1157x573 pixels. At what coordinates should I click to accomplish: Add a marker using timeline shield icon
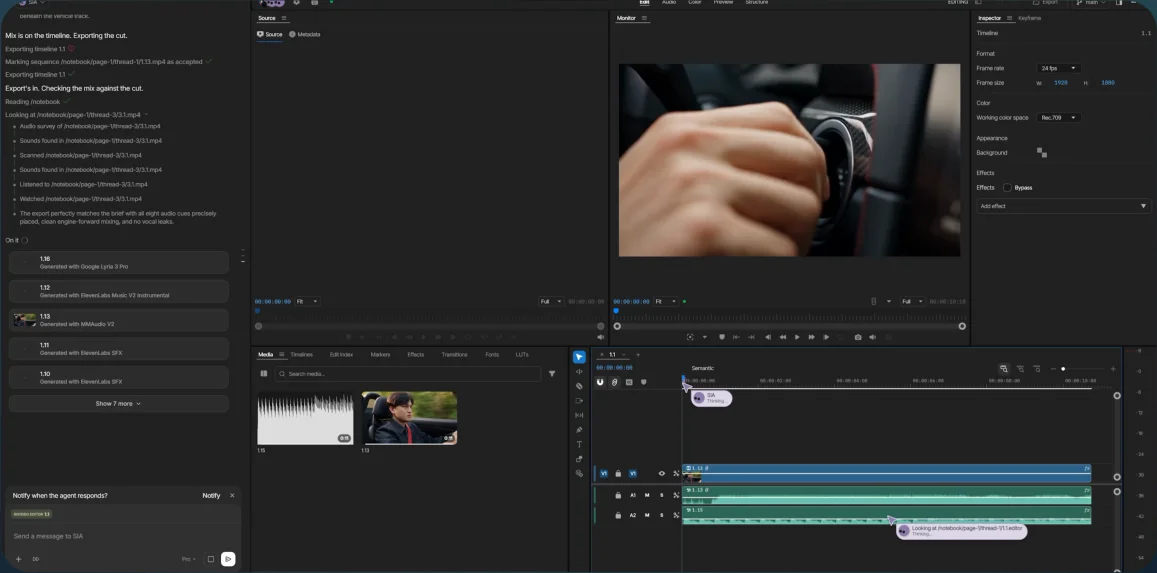pos(643,382)
